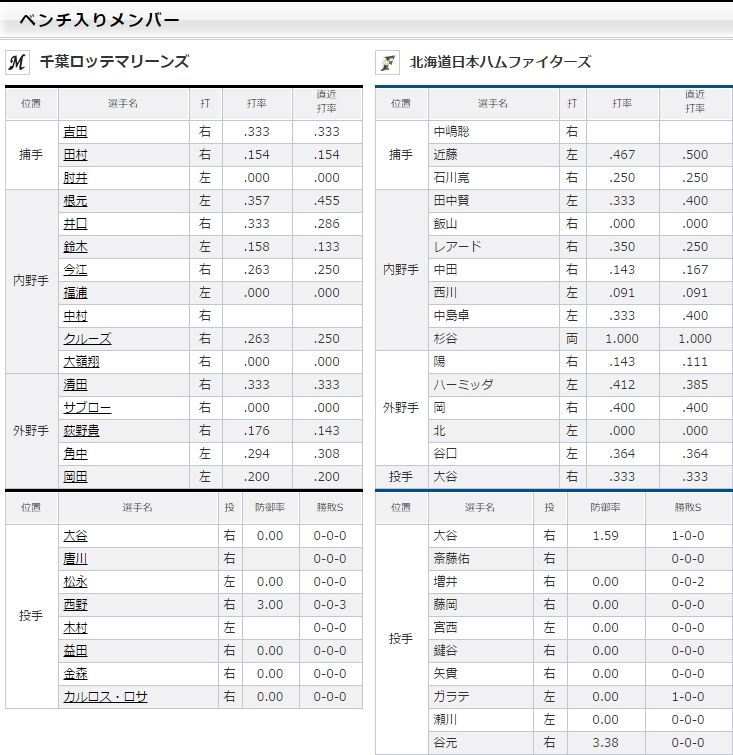Select Fighters player 近藤 name cell
The image size is (733, 755).
(494, 155)
